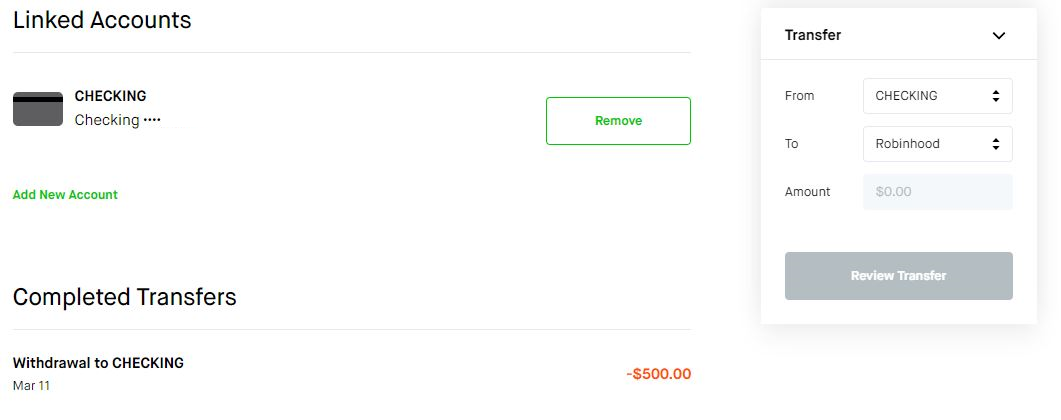This screenshot has width=1061, height=420.
Task: Focus the Amount field showing $0.00
Action: (937, 191)
